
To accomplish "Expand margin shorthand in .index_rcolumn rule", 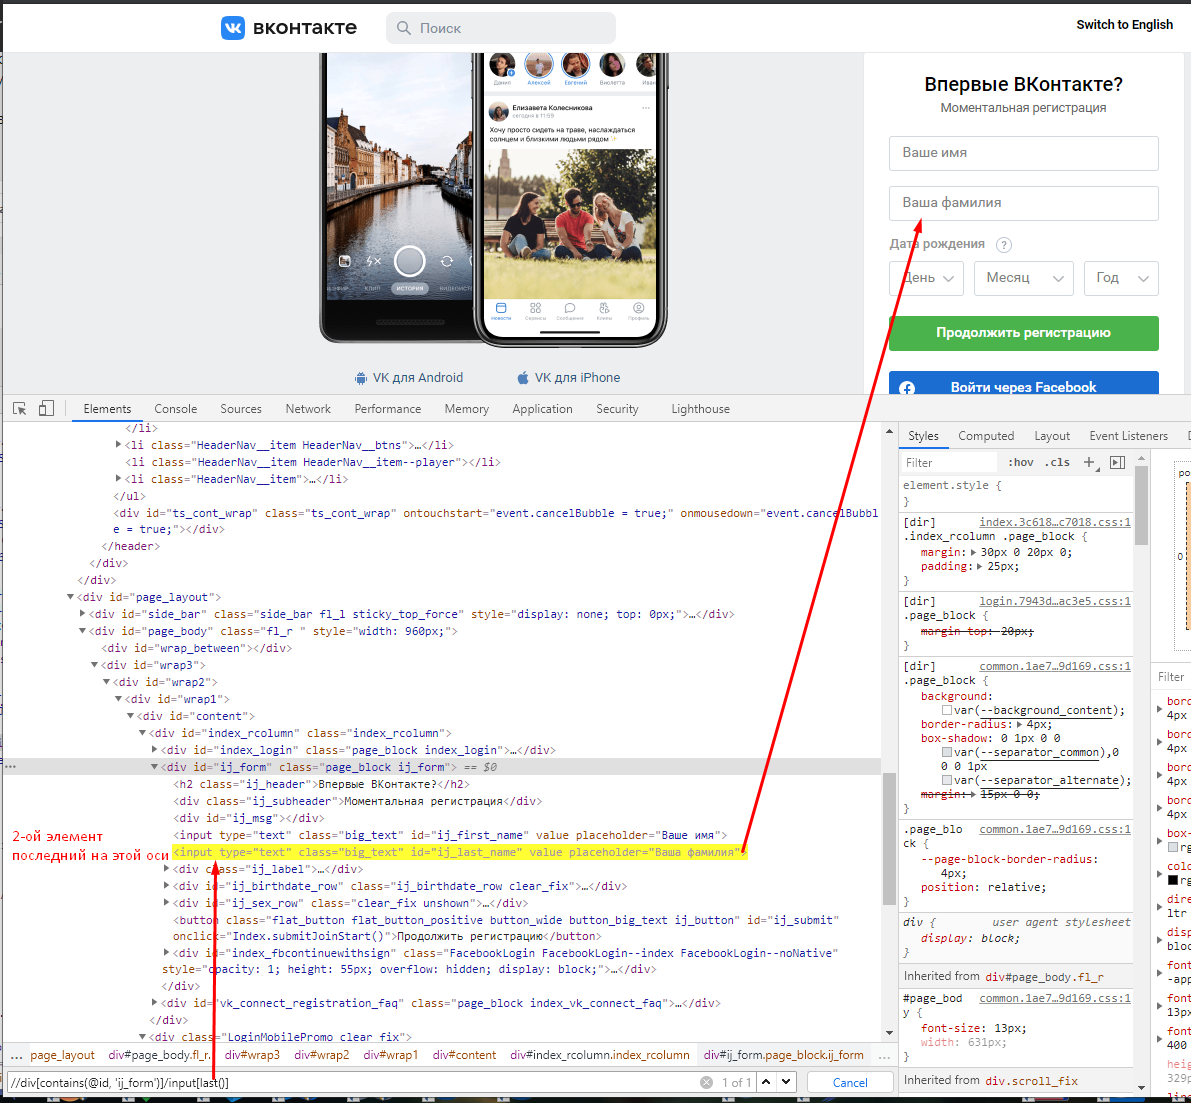I will [974, 552].
